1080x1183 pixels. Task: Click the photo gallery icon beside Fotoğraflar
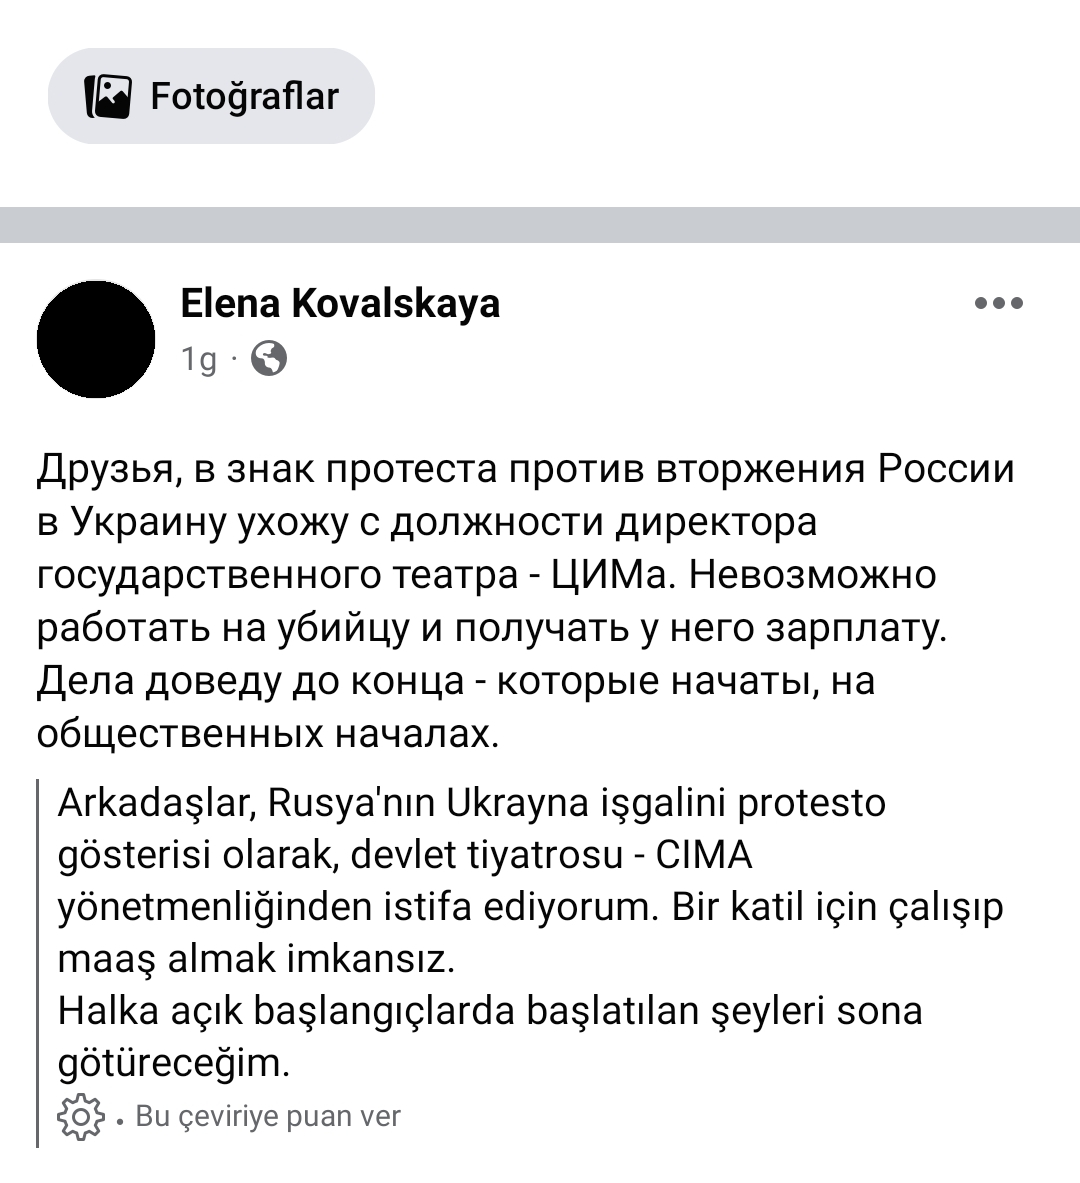click(x=108, y=96)
